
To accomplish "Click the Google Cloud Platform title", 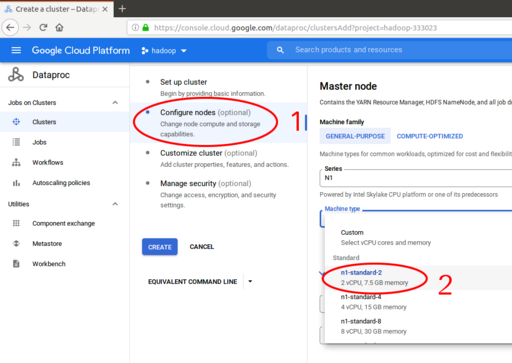I will [81, 50].
